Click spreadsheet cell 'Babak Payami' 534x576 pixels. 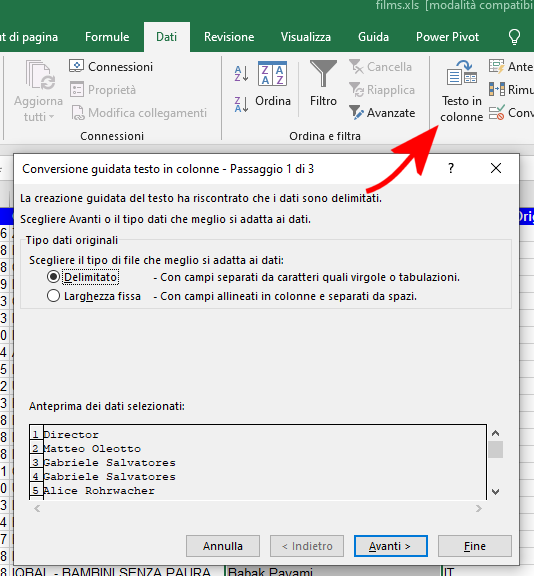pos(333,572)
